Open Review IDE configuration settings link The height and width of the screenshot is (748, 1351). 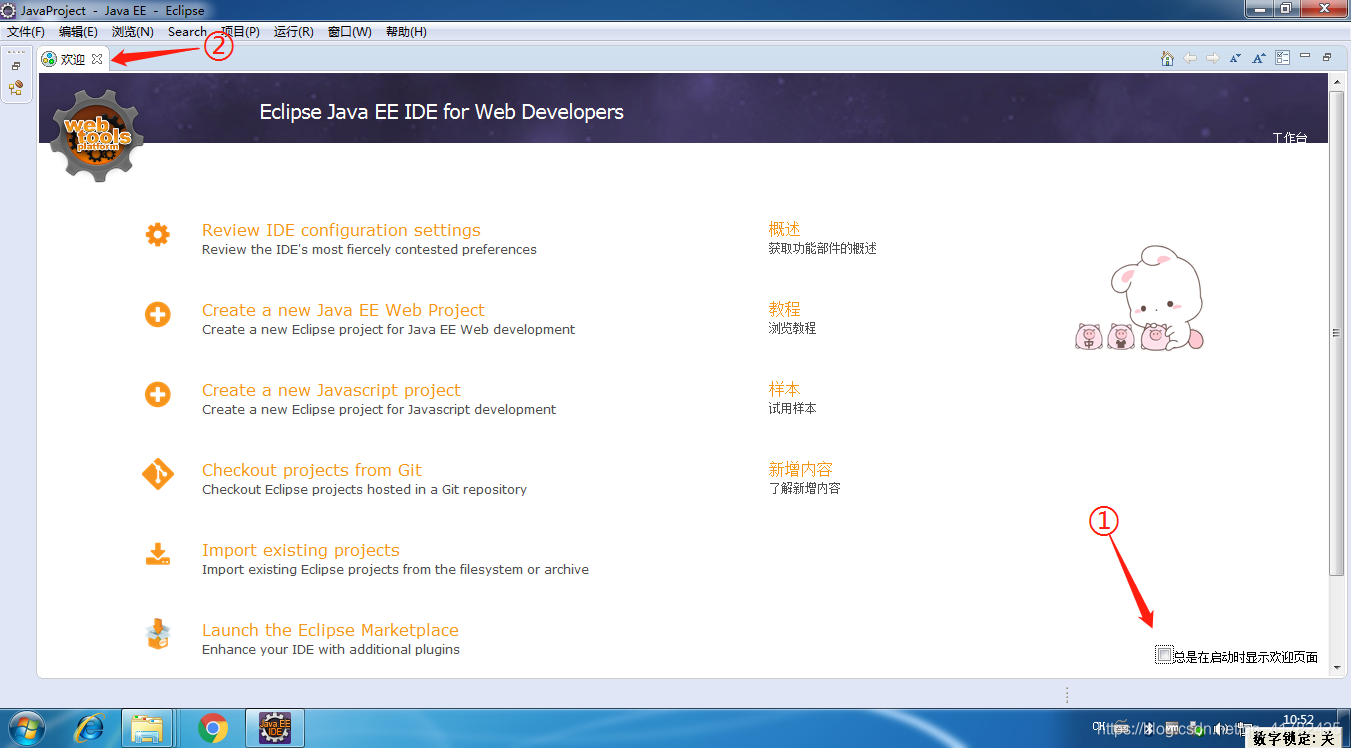(341, 230)
